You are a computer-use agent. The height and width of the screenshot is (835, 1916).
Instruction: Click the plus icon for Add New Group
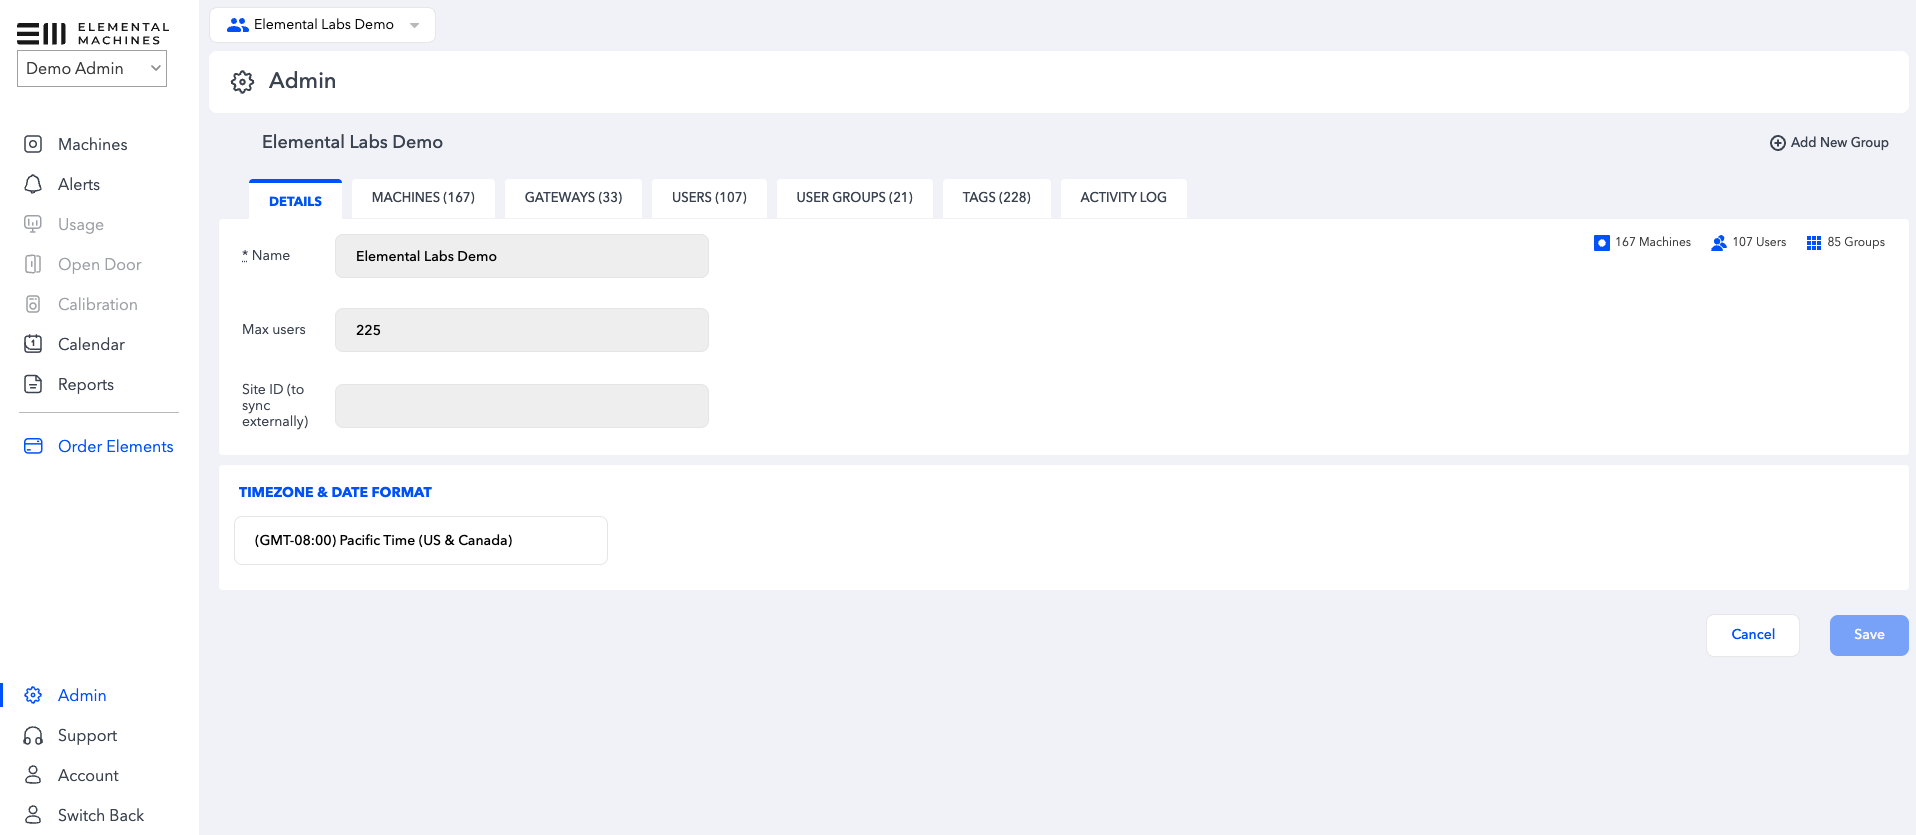(1778, 143)
